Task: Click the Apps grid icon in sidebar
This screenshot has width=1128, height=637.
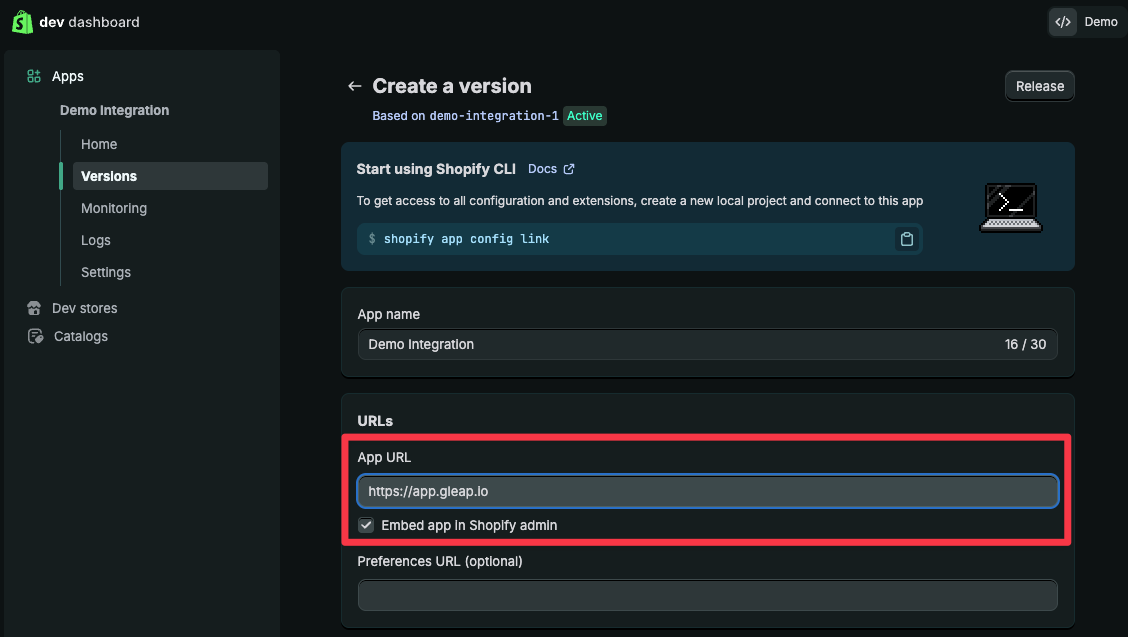Action: click(x=34, y=76)
